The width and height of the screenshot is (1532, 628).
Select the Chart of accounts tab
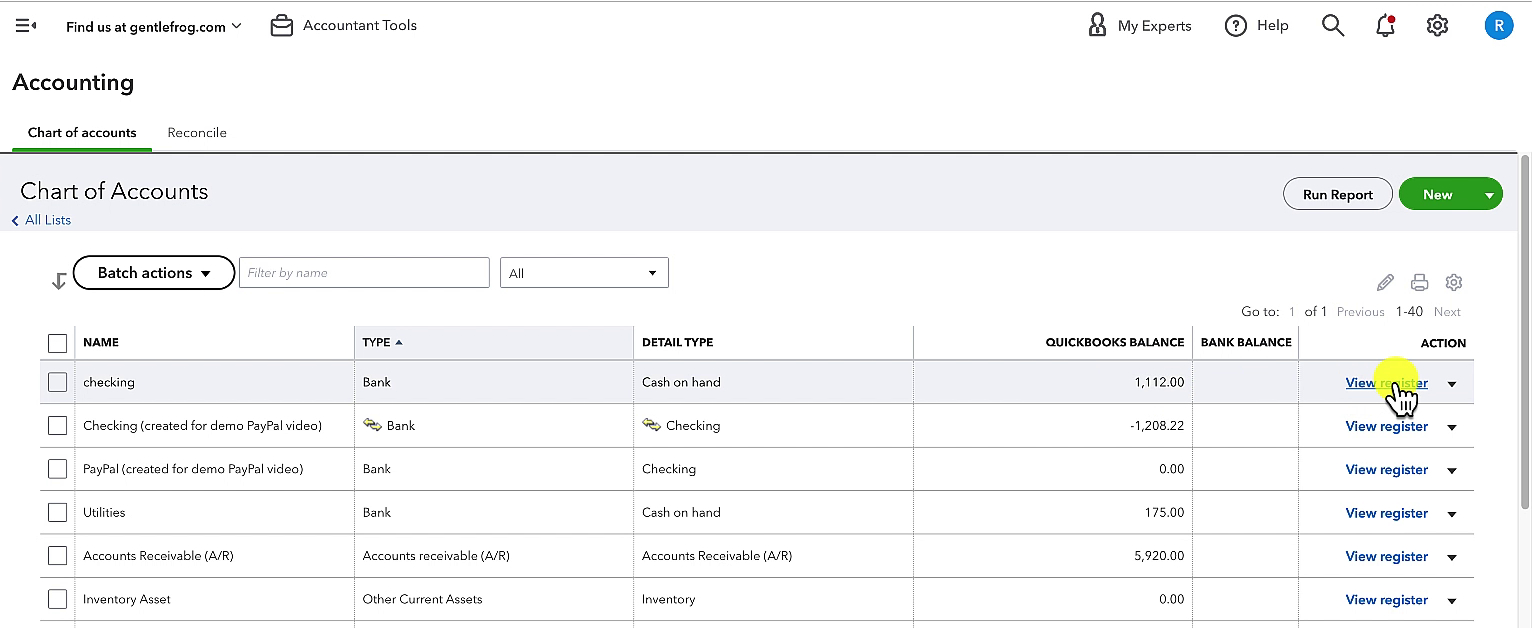tap(82, 133)
